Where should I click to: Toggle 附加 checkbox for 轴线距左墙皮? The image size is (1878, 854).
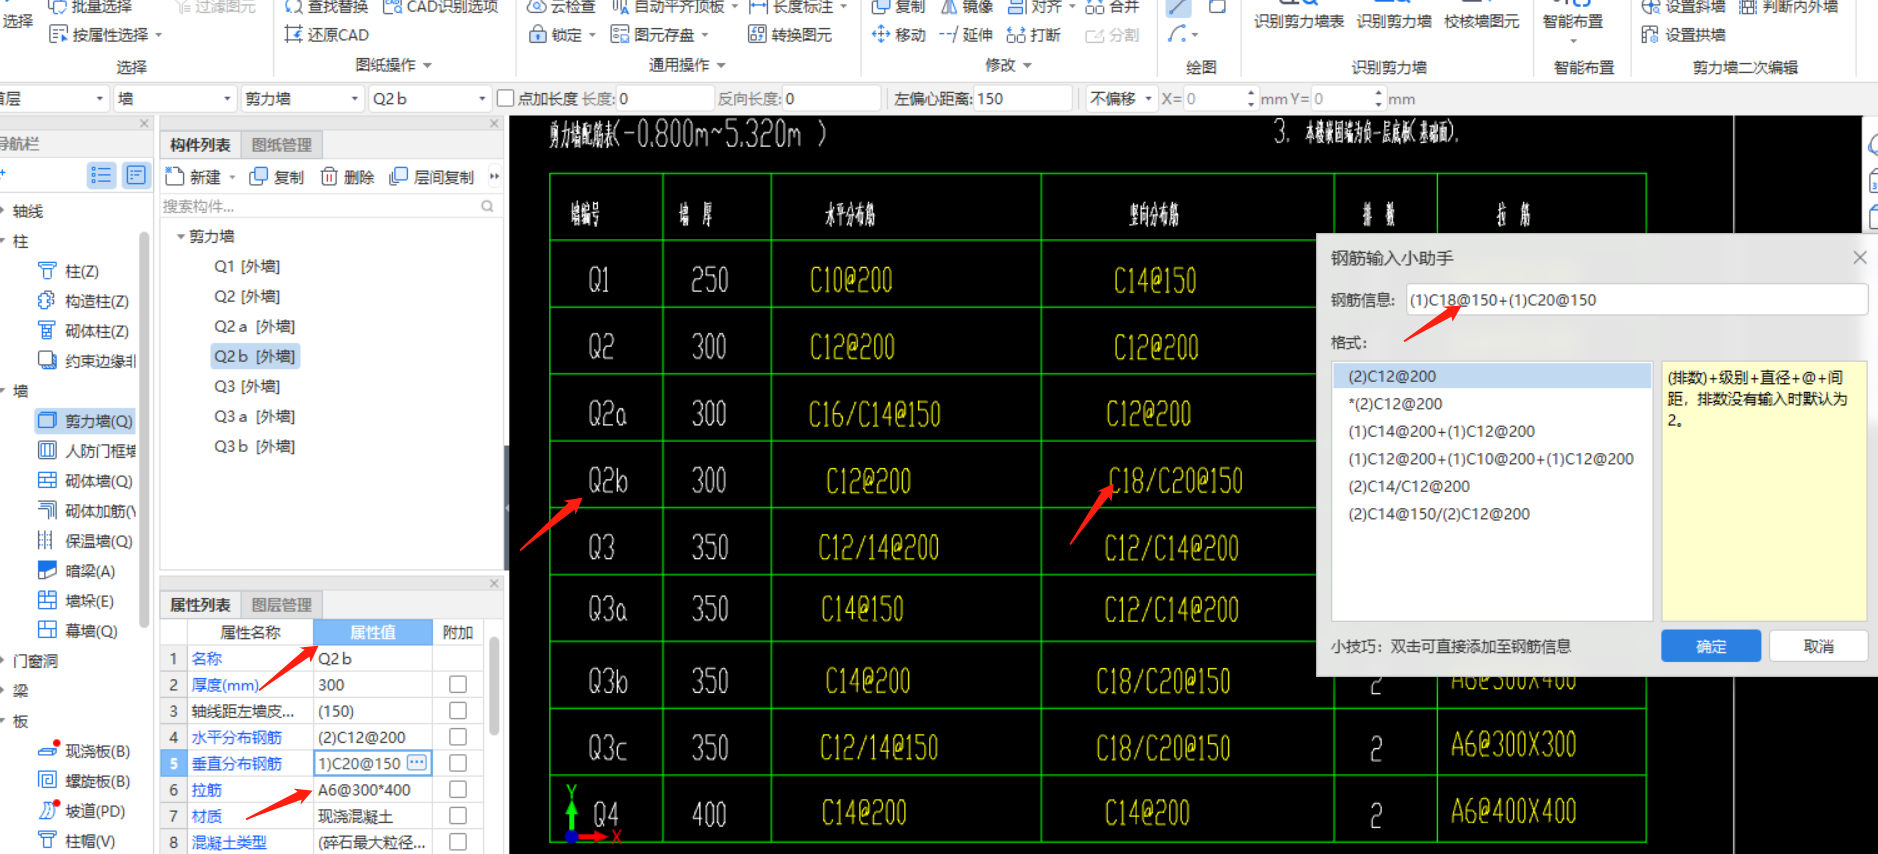pos(458,710)
